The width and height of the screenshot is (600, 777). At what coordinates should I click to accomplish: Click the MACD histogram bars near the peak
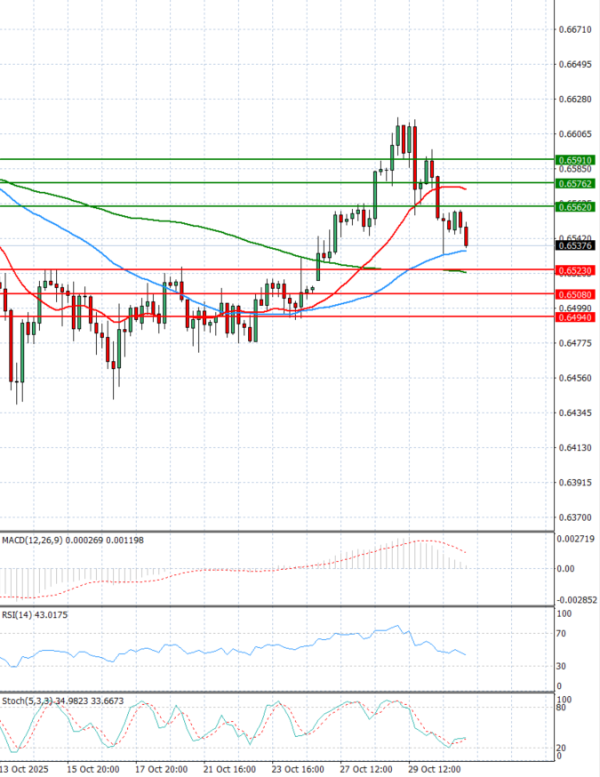click(x=410, y=555)
